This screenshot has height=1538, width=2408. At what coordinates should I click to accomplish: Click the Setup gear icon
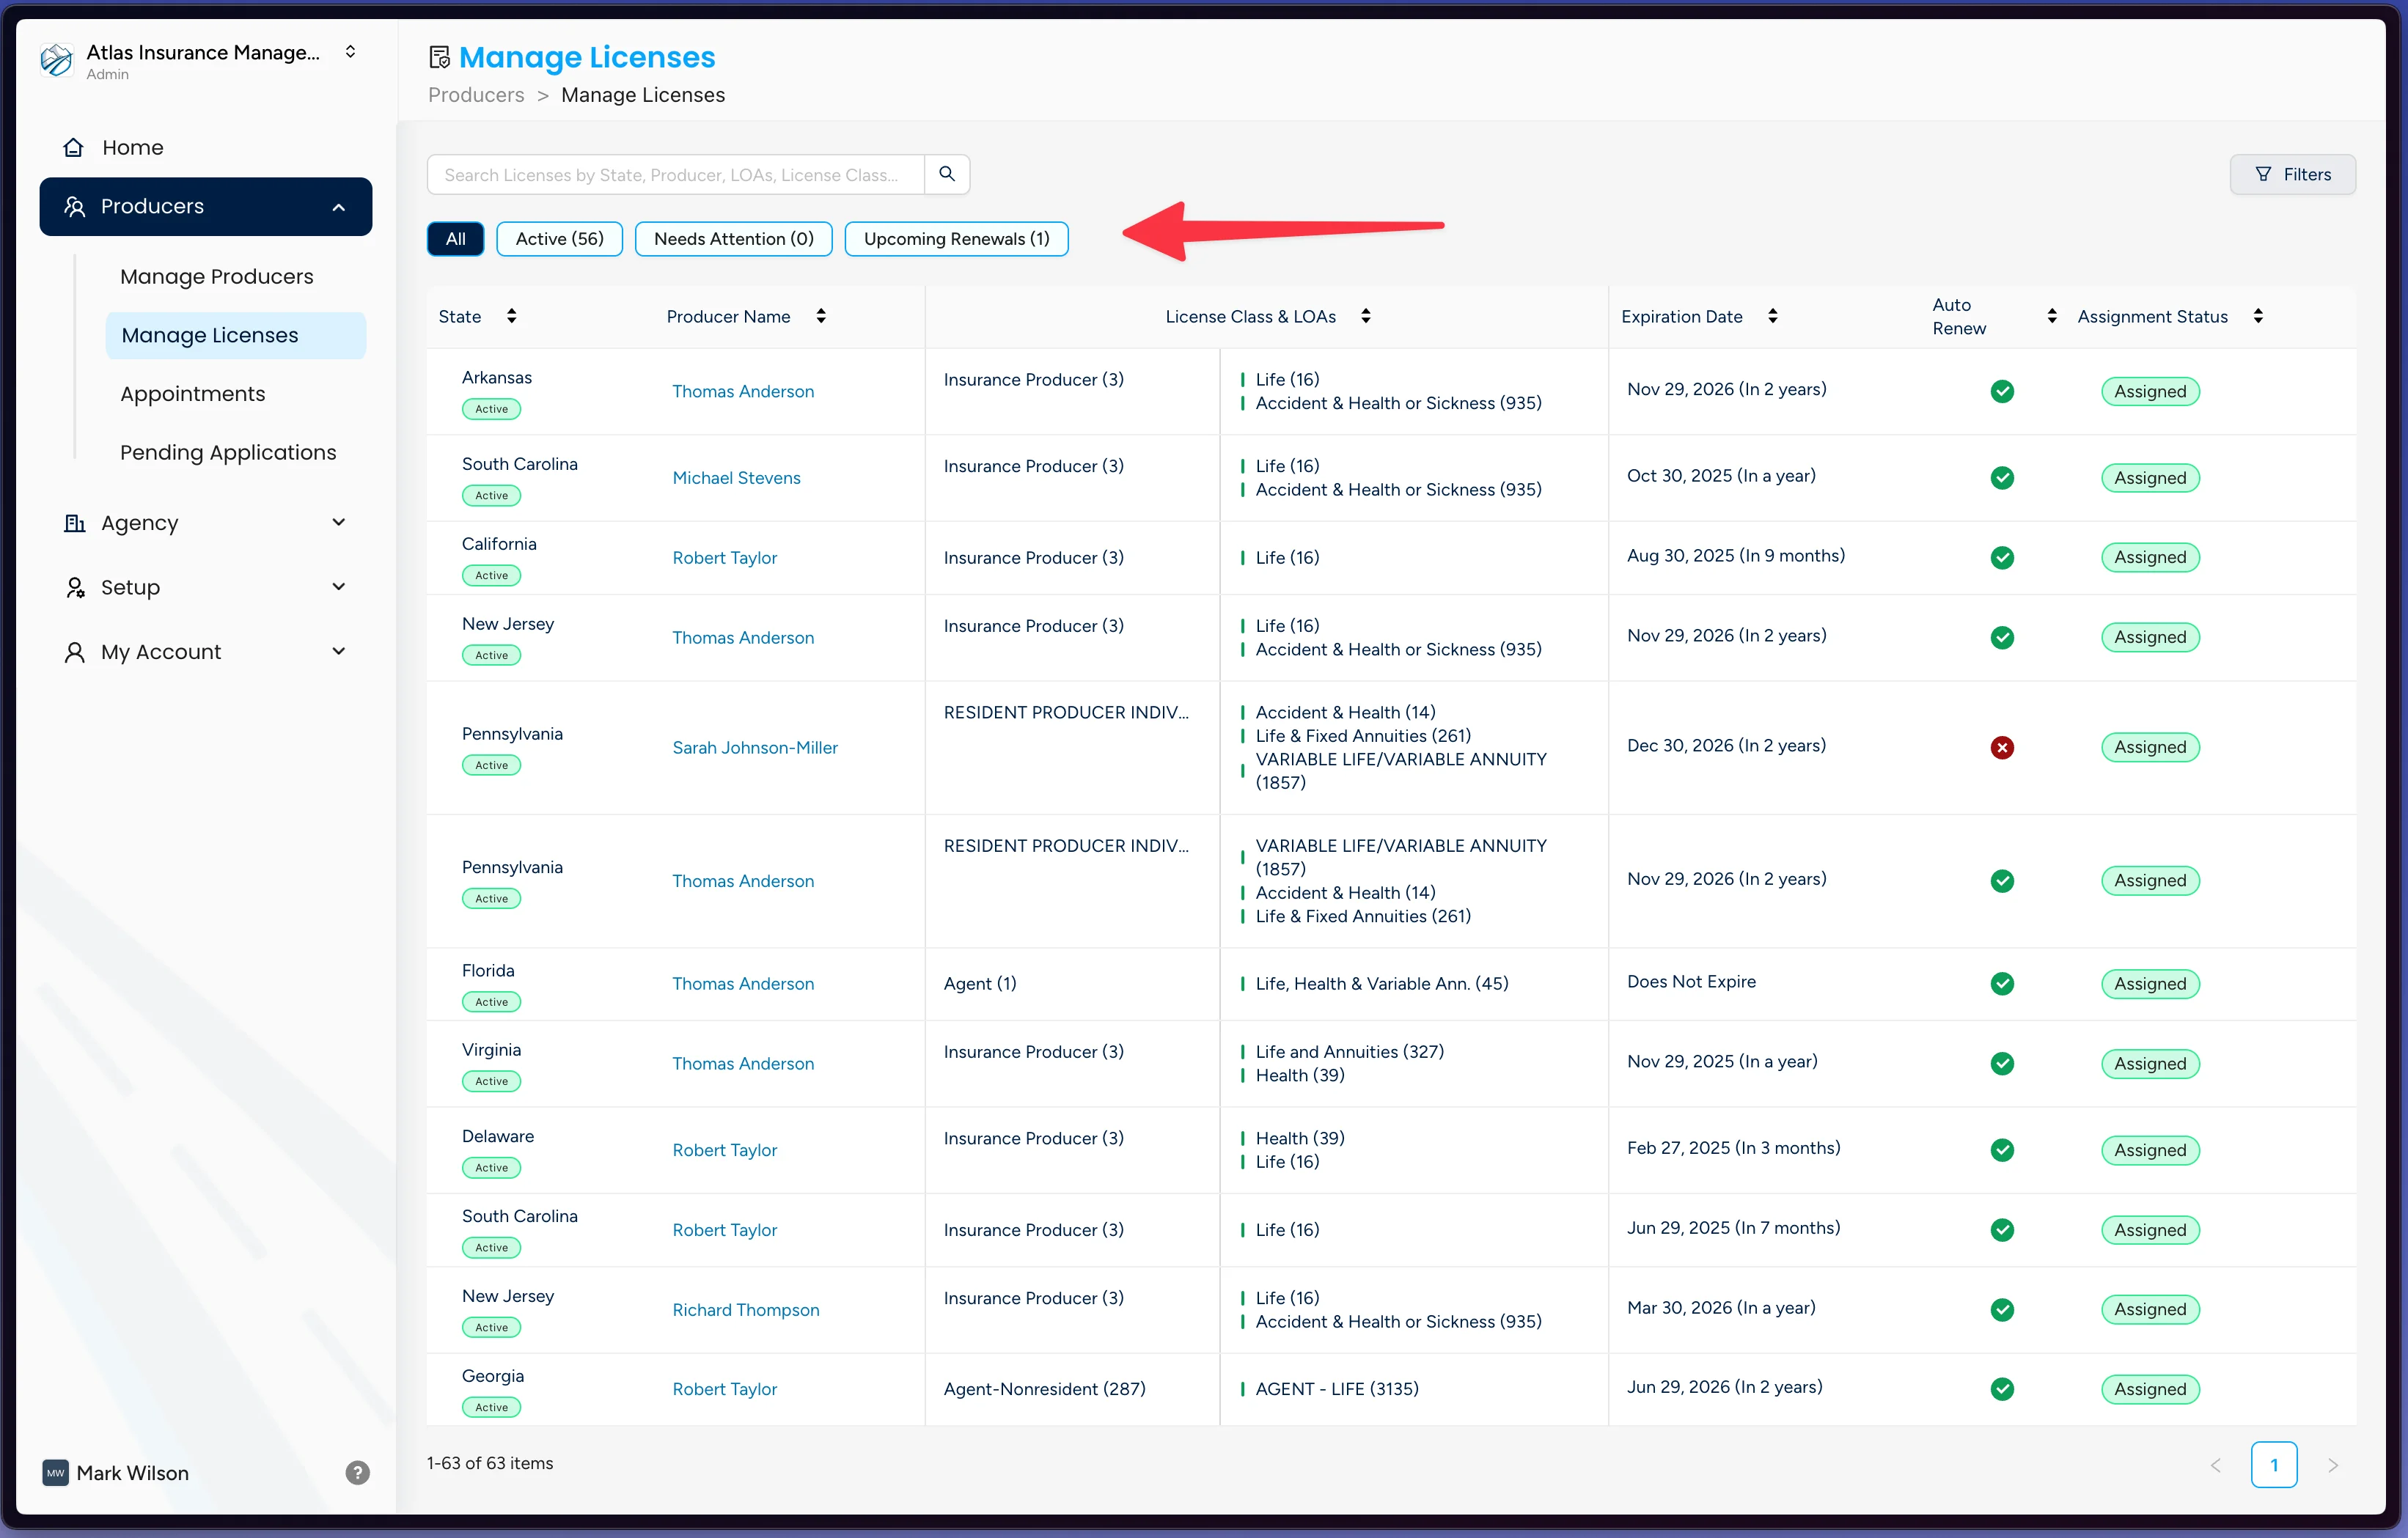coord(75,587)
